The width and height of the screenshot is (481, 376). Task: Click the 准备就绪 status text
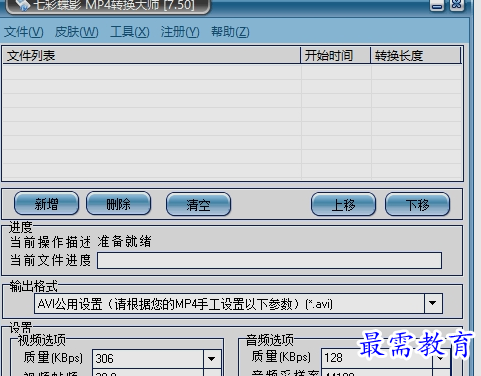click(x=125, y=242)
